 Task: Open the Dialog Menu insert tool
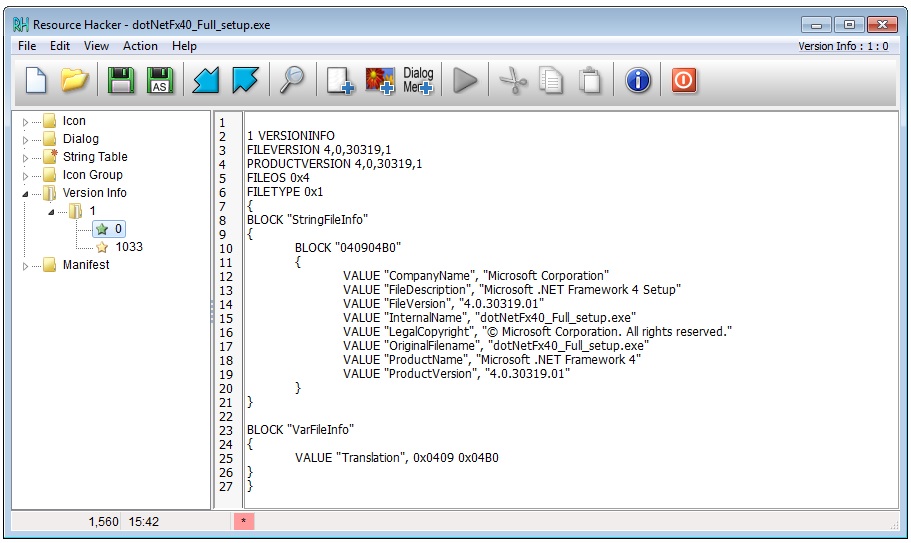(x=418, y=80)
